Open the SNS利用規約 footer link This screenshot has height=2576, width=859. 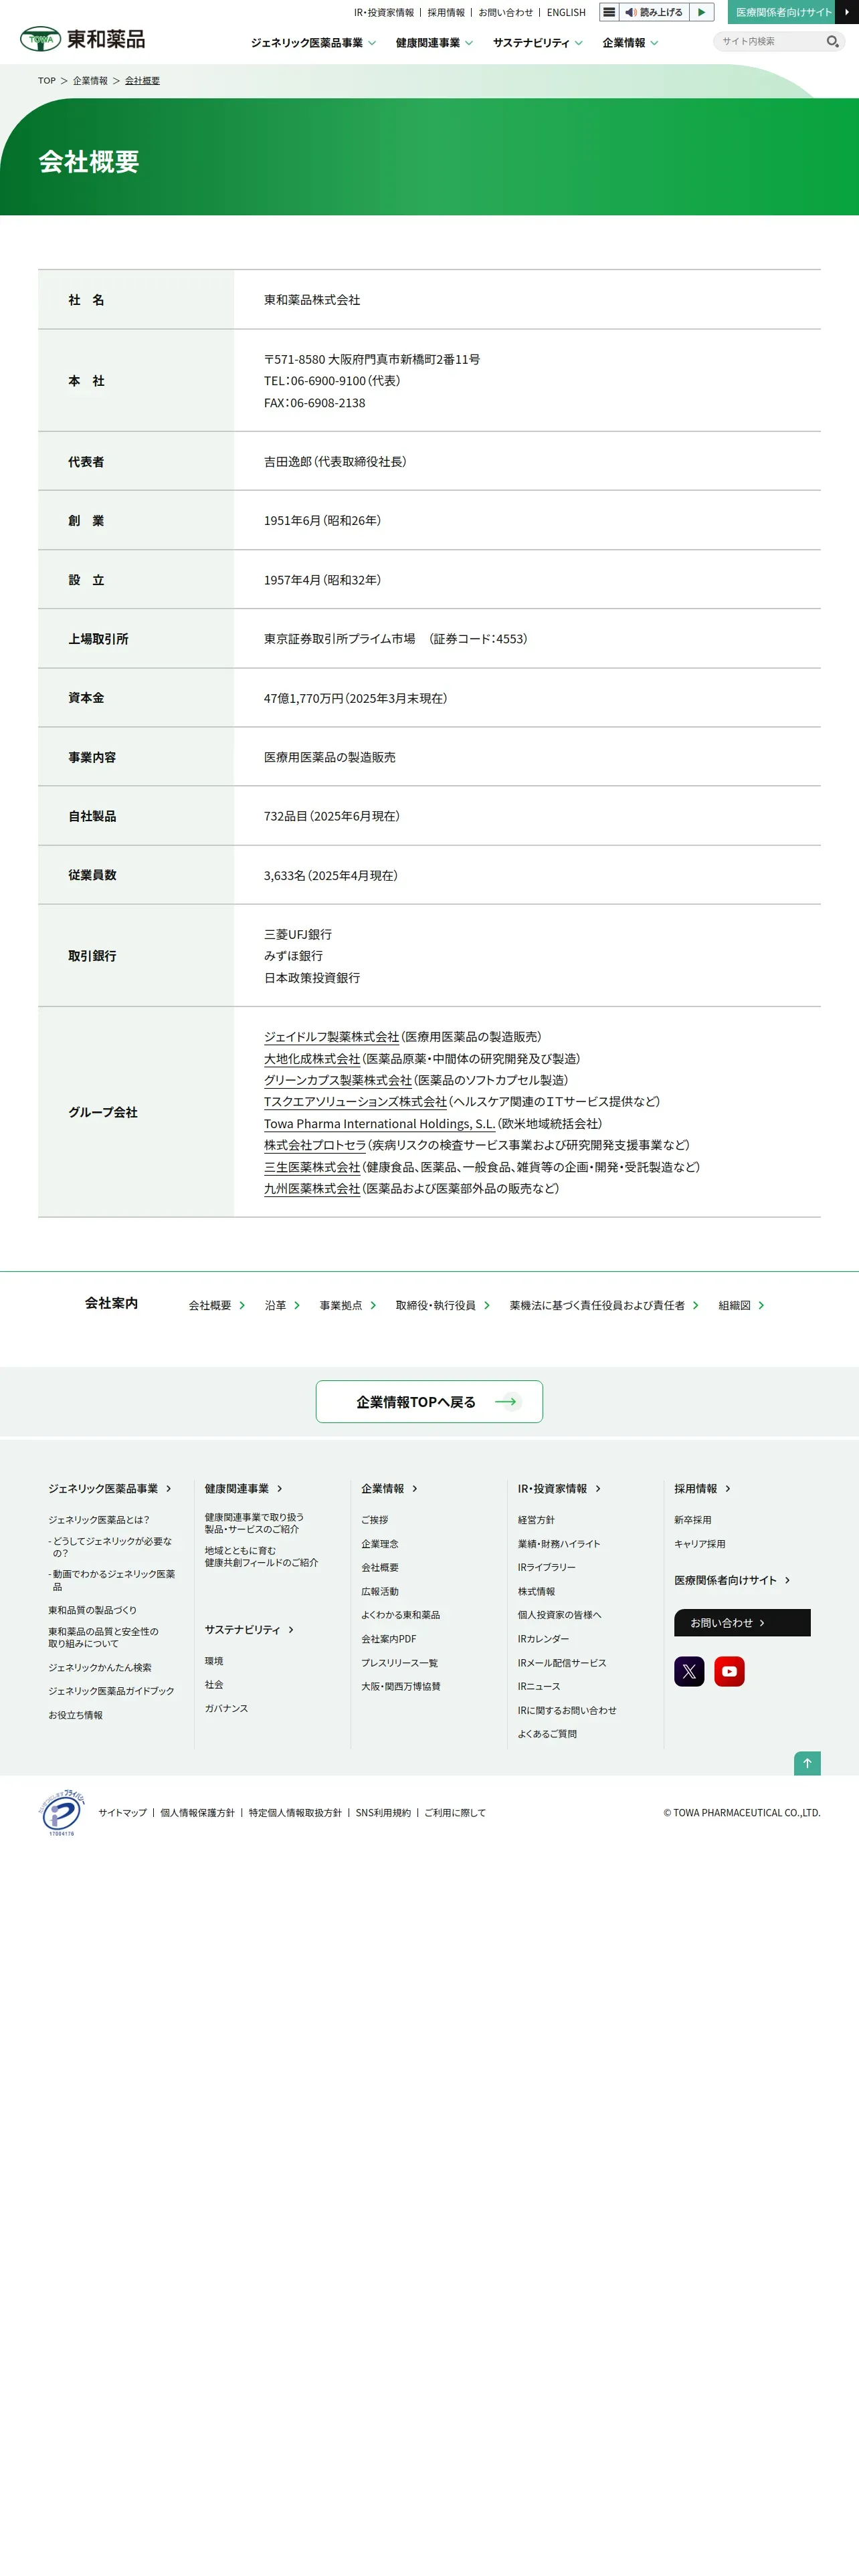coord(383,1813)
